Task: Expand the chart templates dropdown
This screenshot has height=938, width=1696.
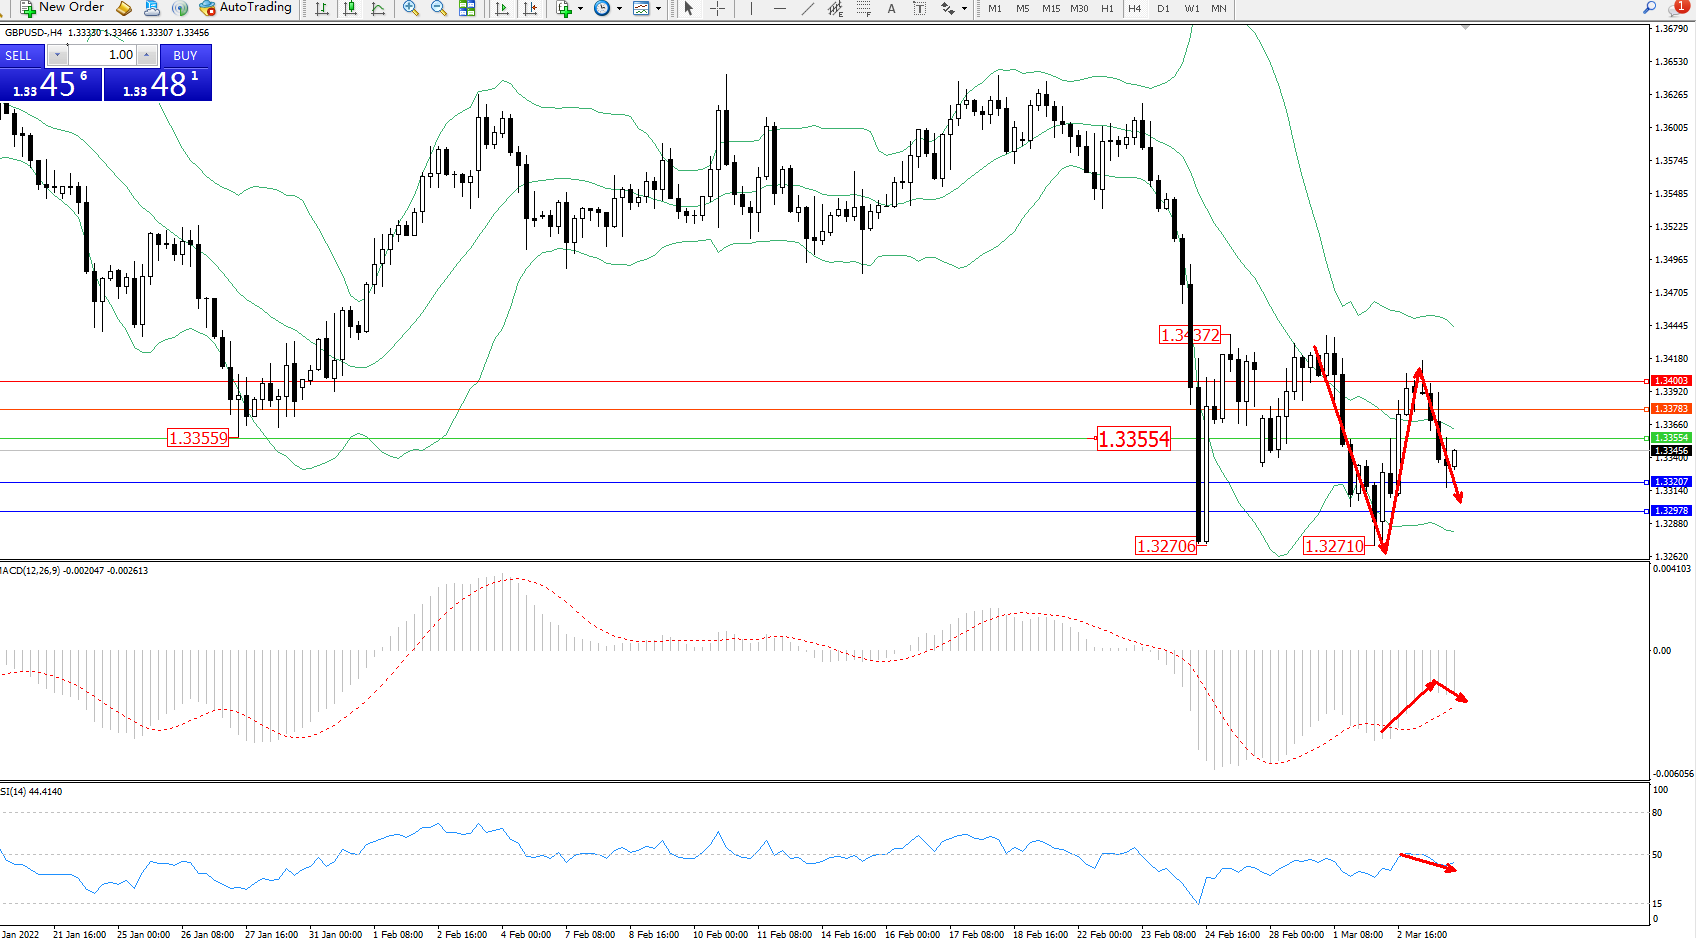Action: [658, 8]
